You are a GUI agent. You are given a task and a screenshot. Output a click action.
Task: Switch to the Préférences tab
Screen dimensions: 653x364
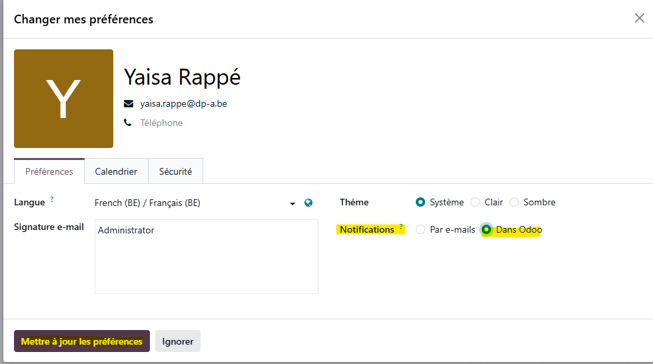coord(49,171)
